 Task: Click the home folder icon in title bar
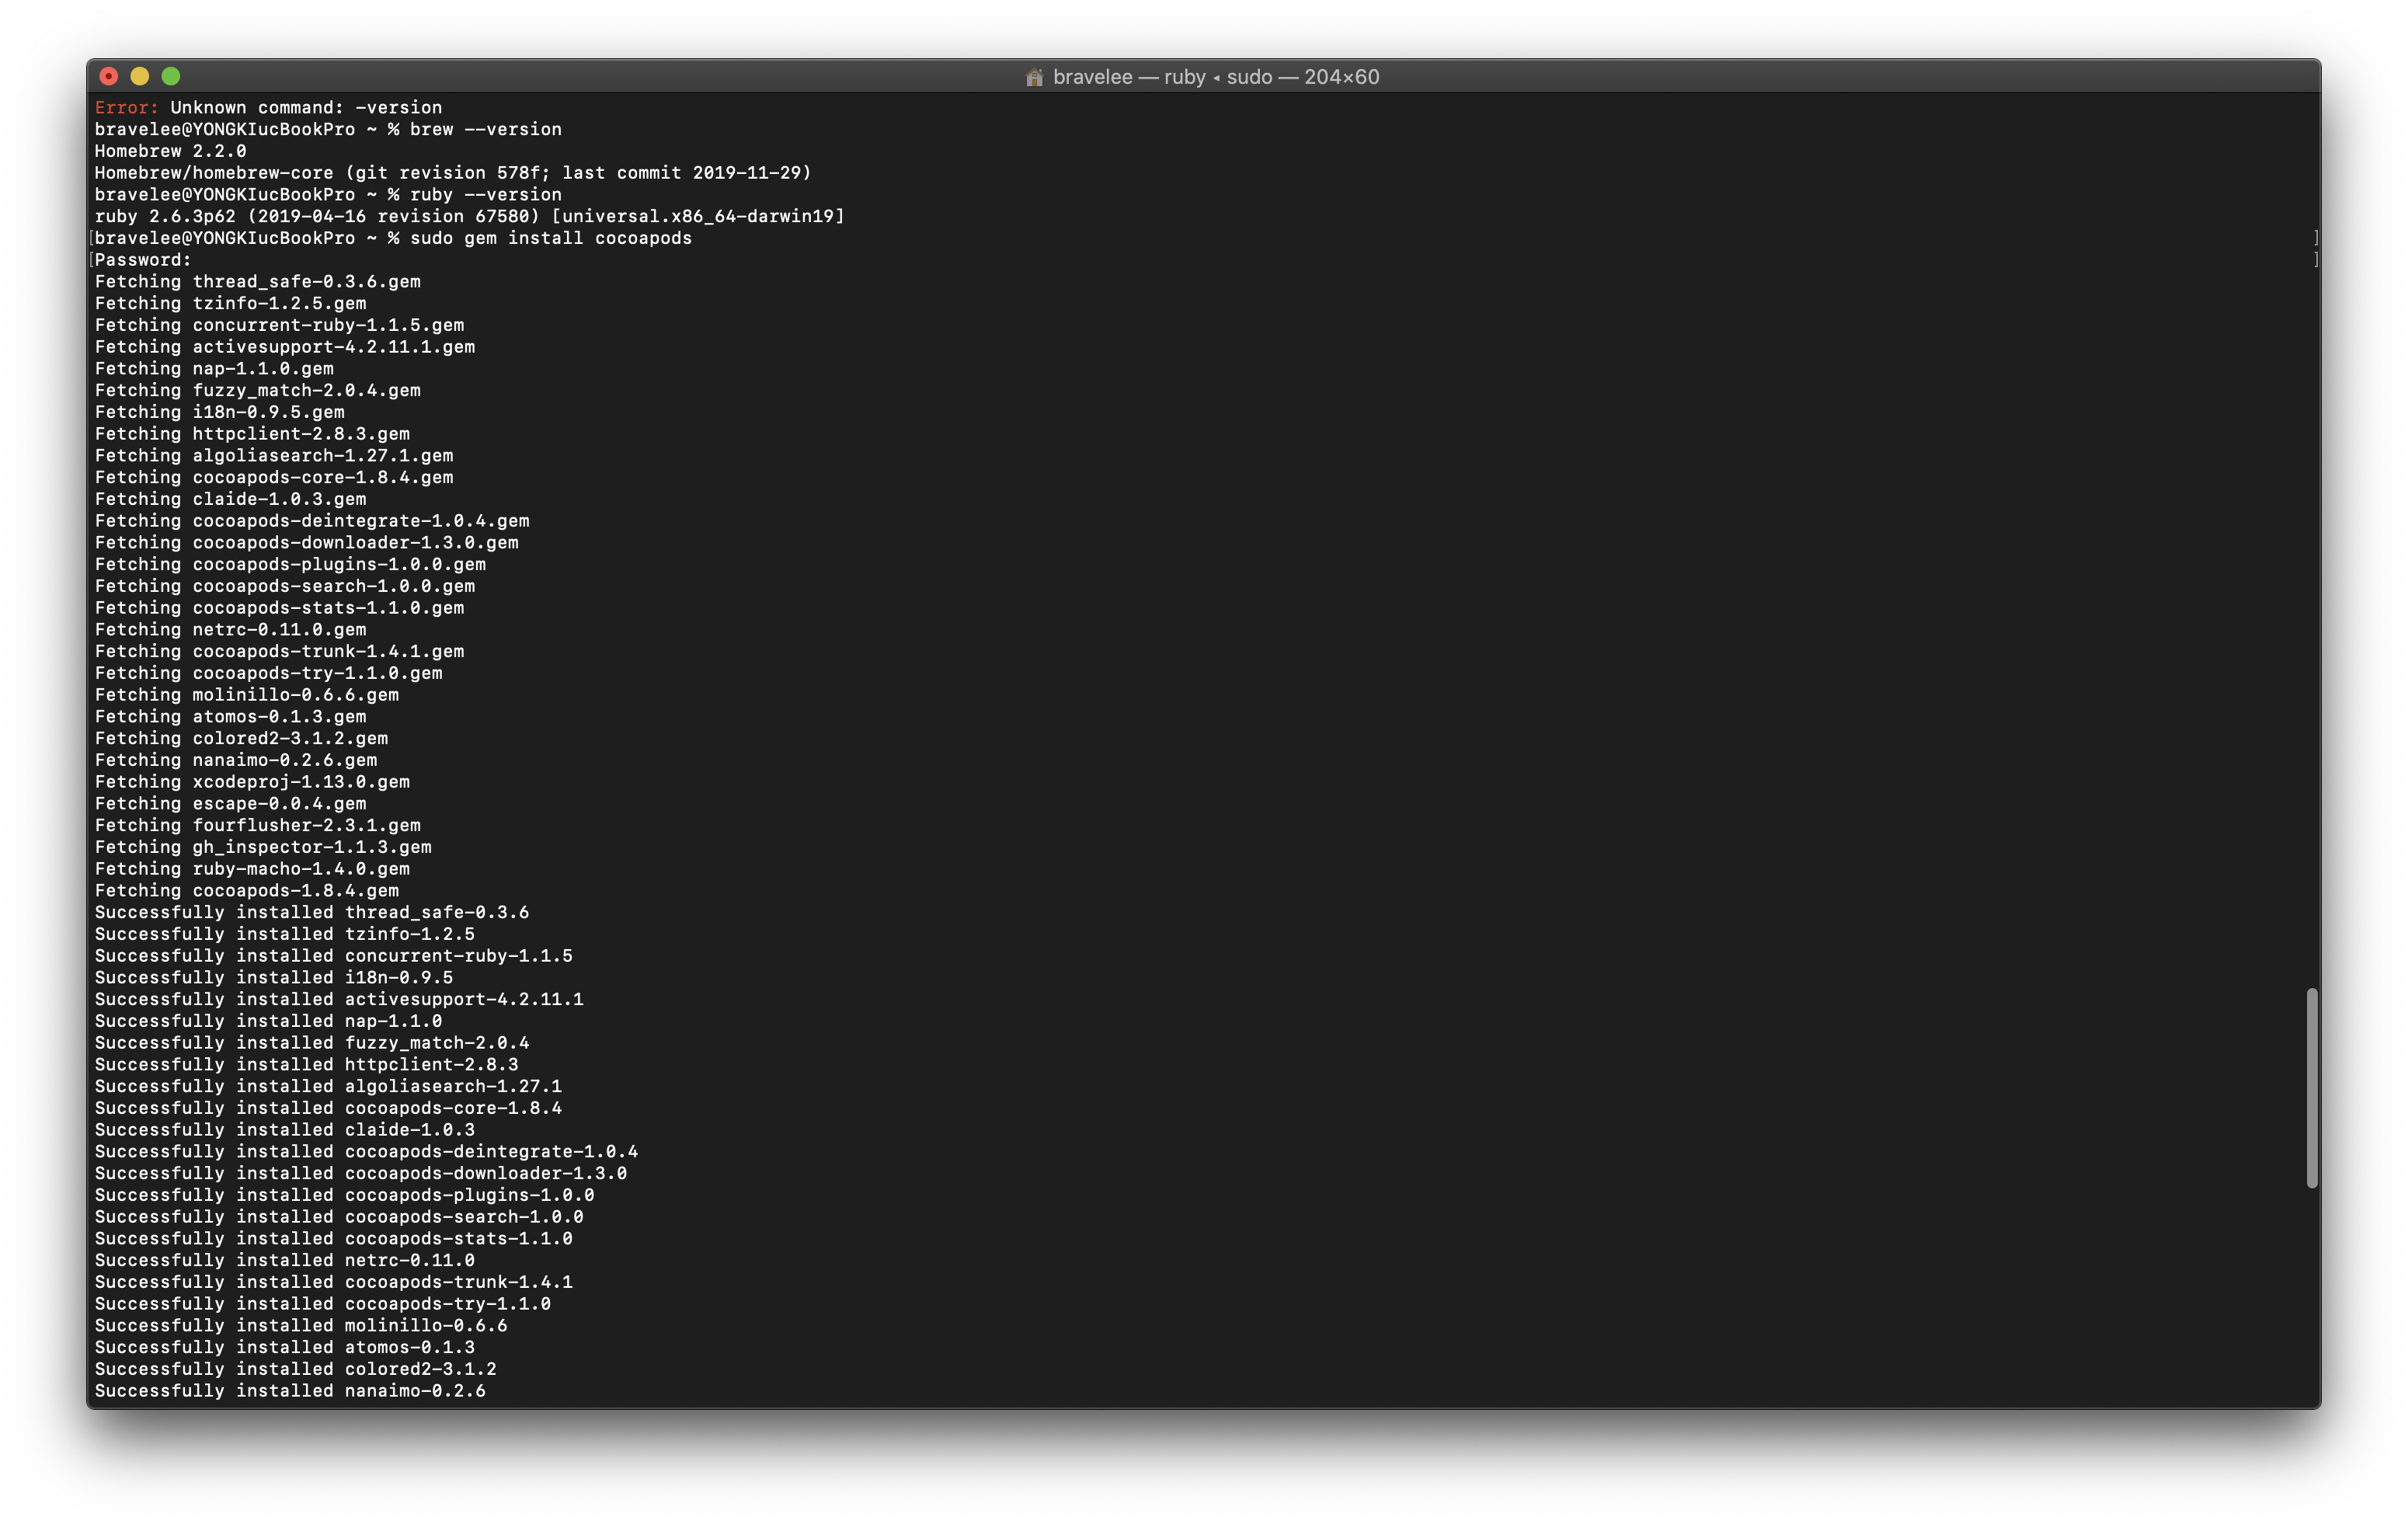click(1034, 77)
